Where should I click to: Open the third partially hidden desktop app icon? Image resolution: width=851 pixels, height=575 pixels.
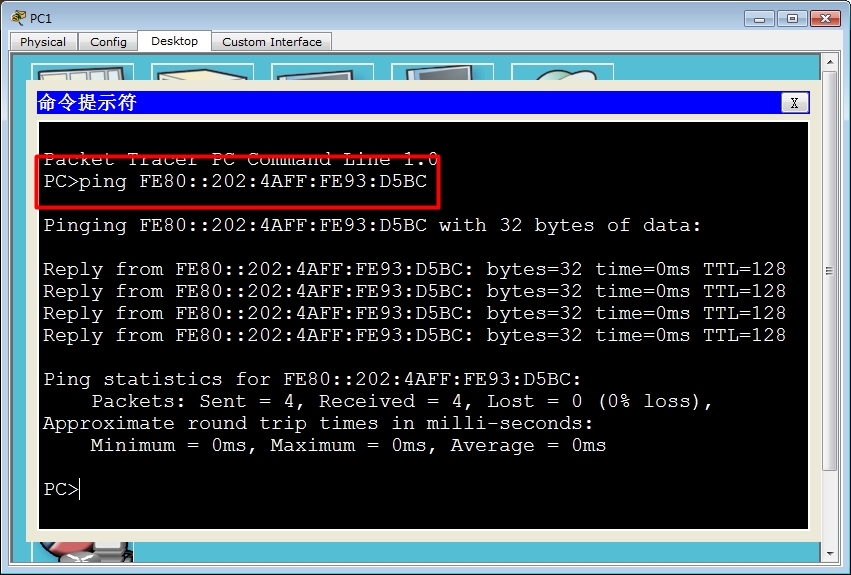[x=322, y=75]
